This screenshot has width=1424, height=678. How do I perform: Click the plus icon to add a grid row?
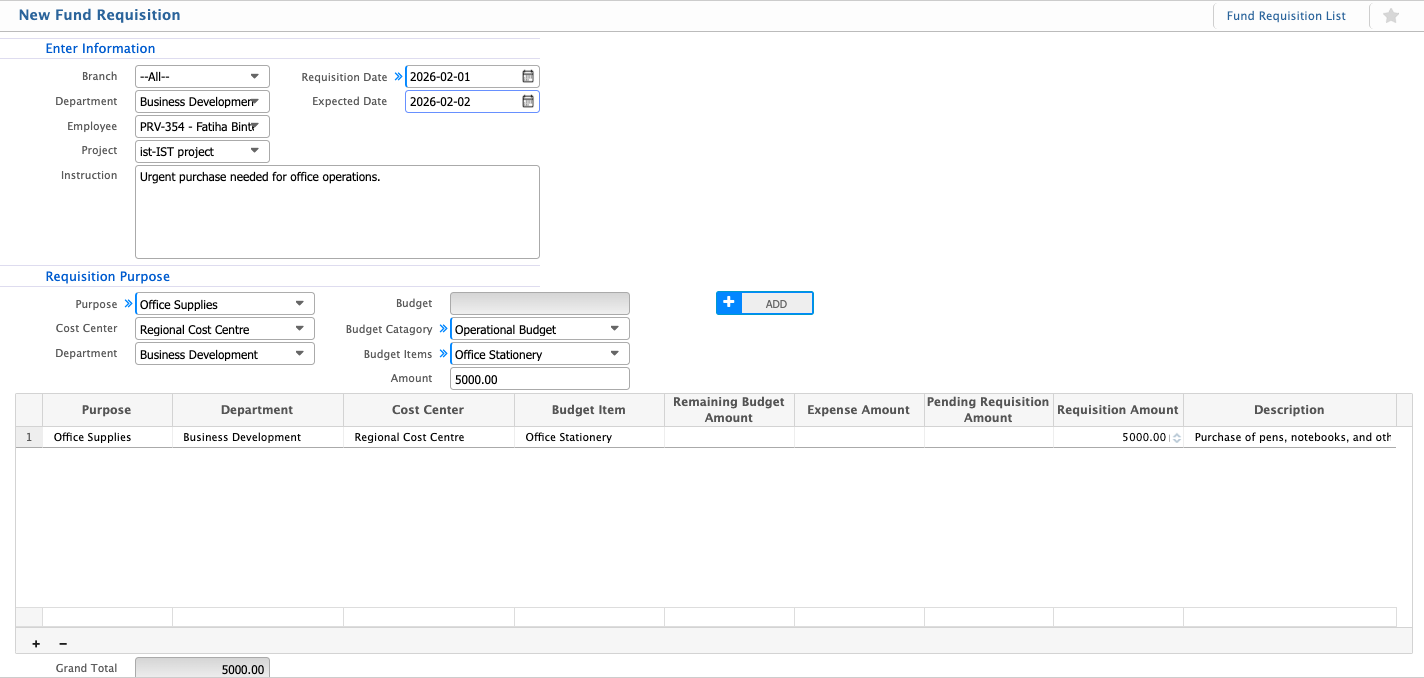point(36,644)
